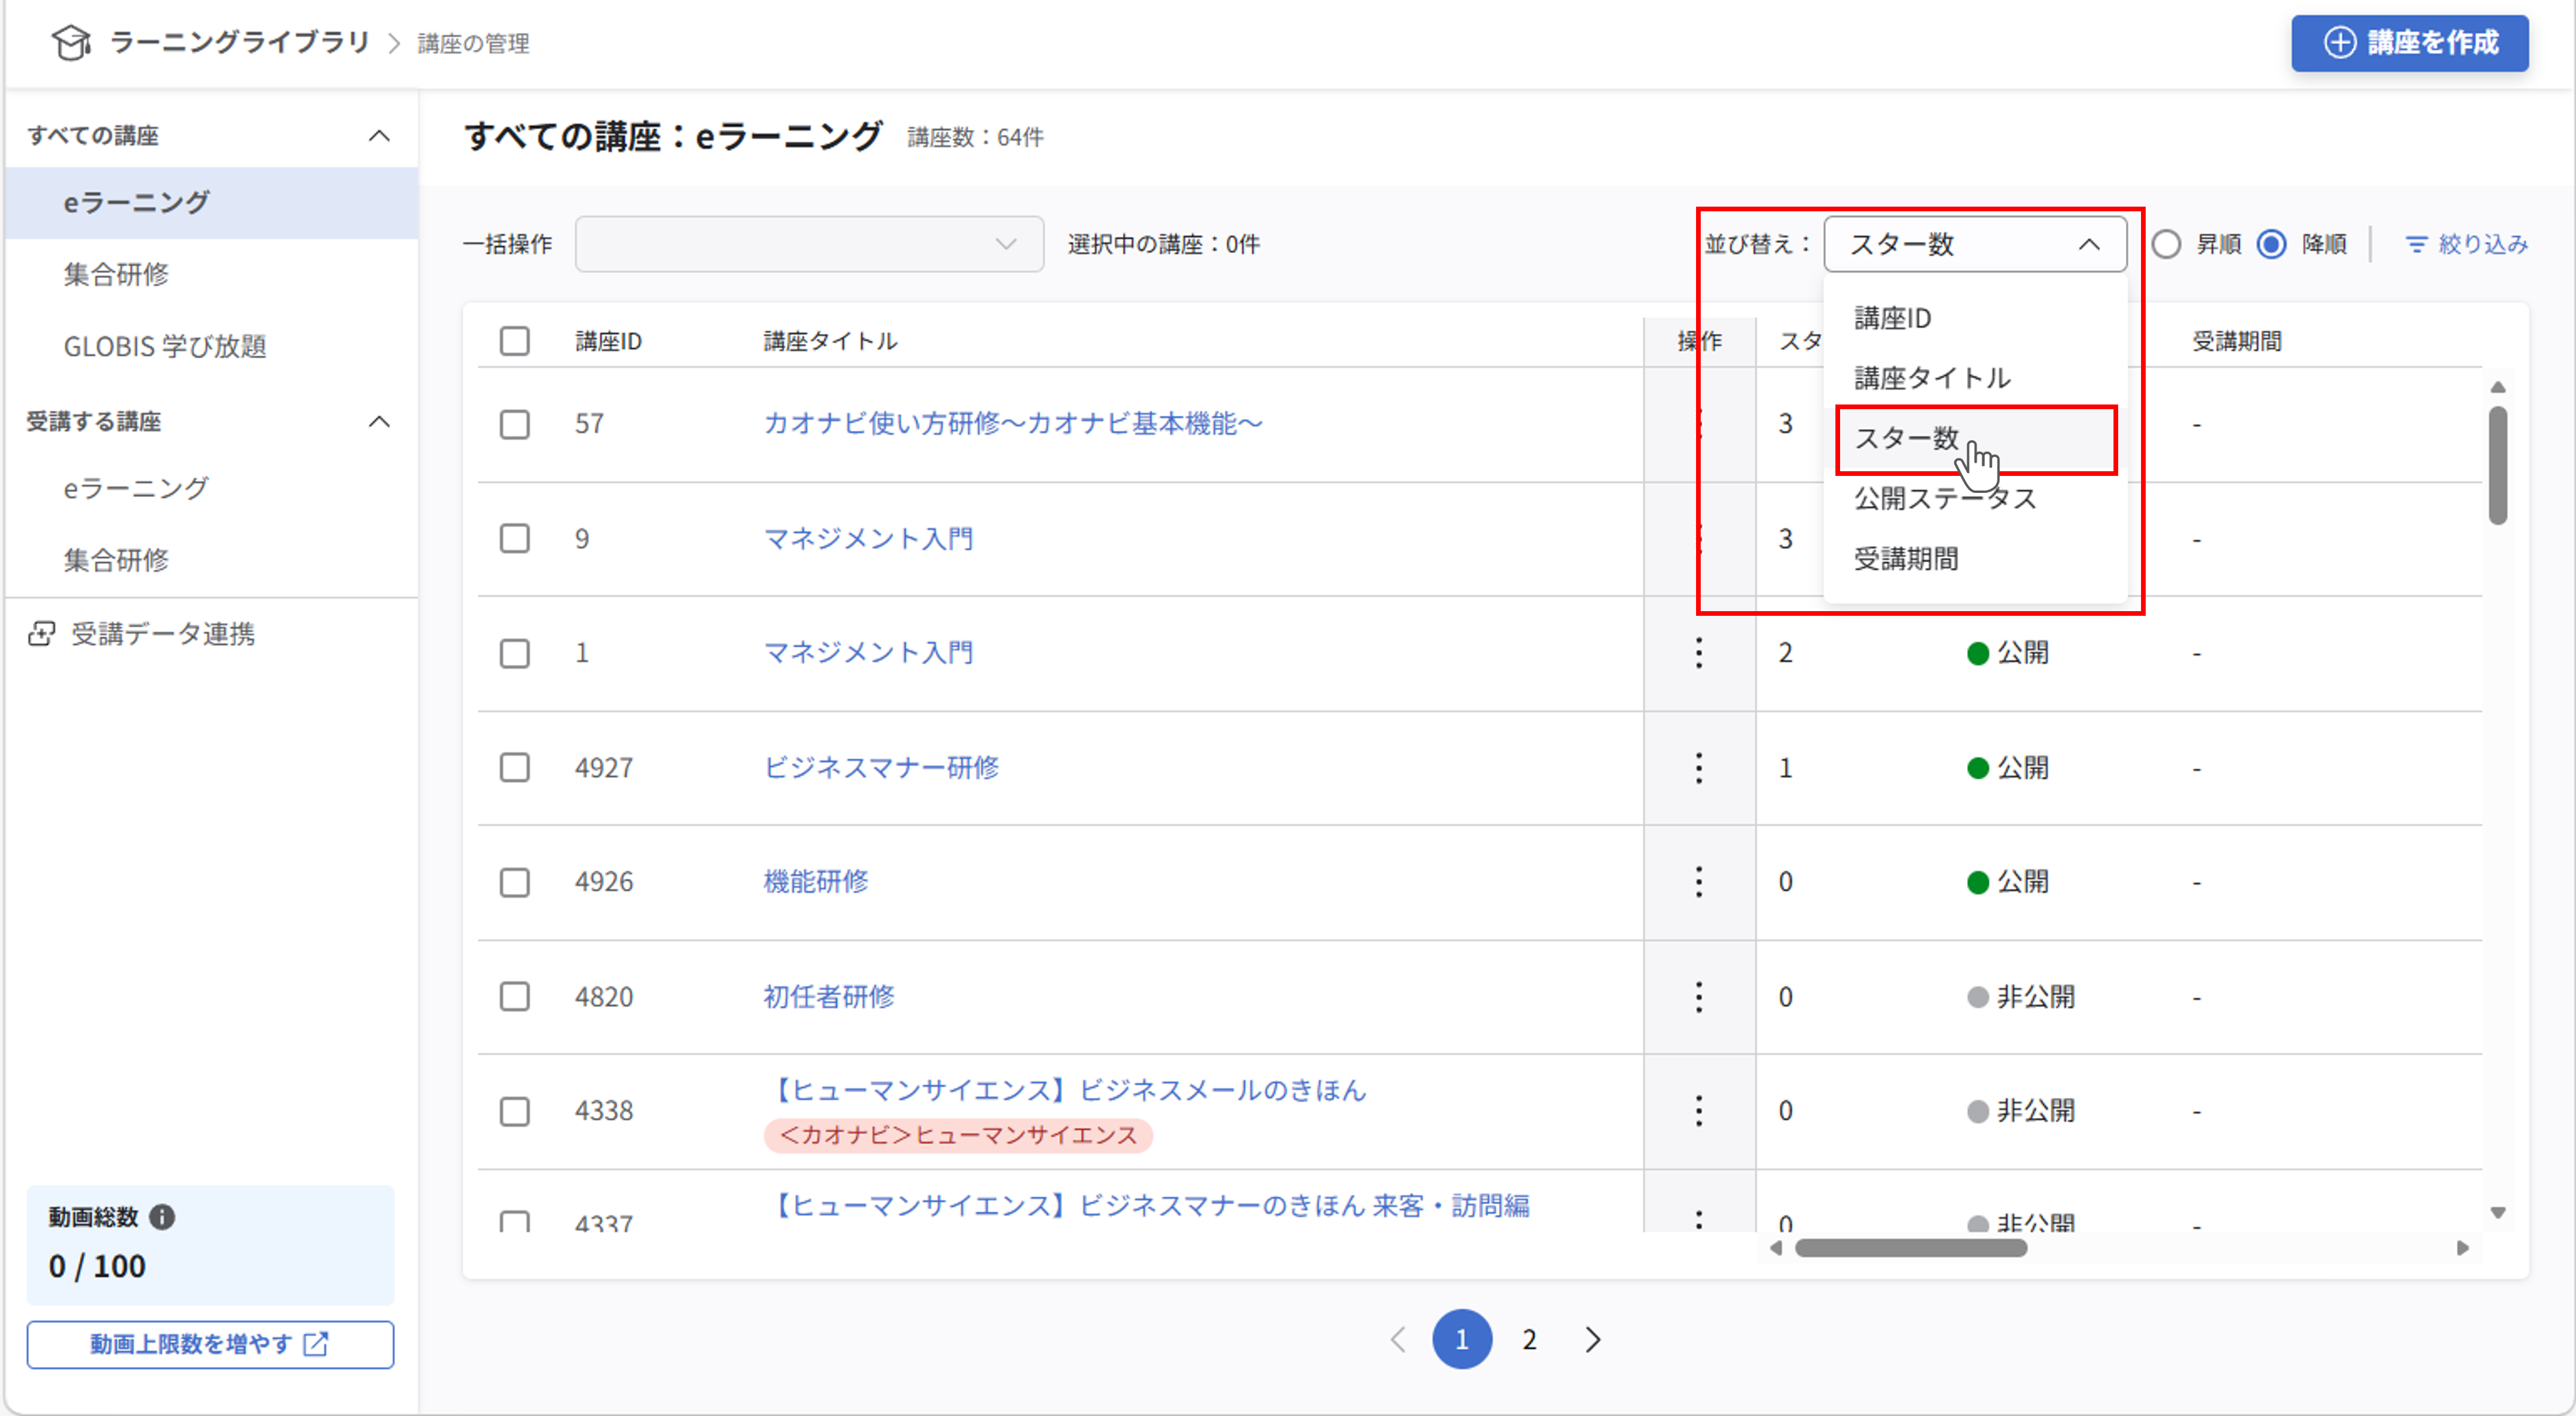This screenshot has width=2576, height=1416.
Task: Open course 機能研修
Action: click(x=816, y=882)
